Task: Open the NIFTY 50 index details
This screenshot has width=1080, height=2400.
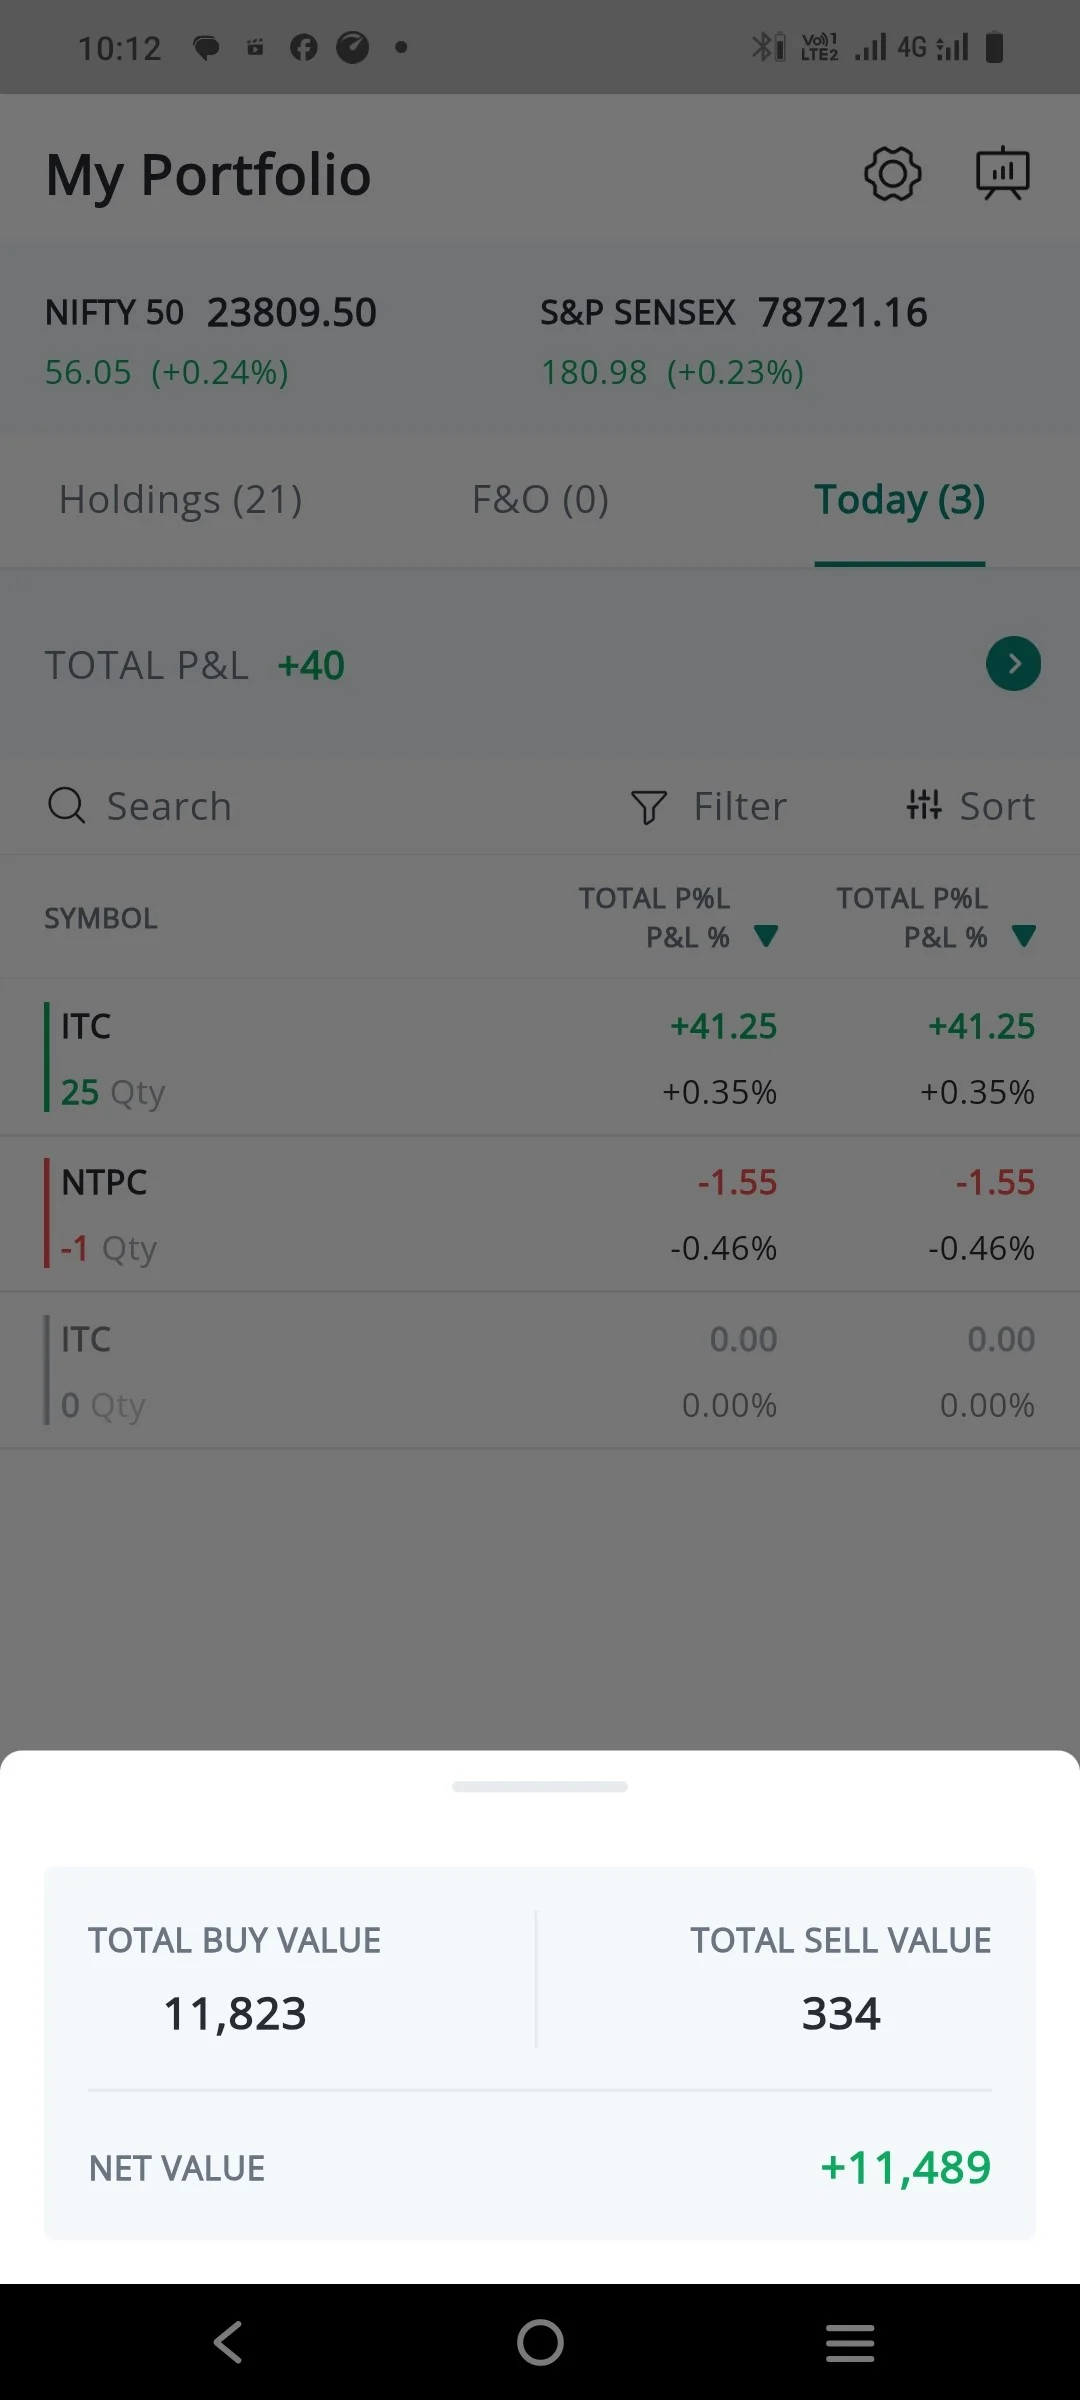Action: point(211,340)
